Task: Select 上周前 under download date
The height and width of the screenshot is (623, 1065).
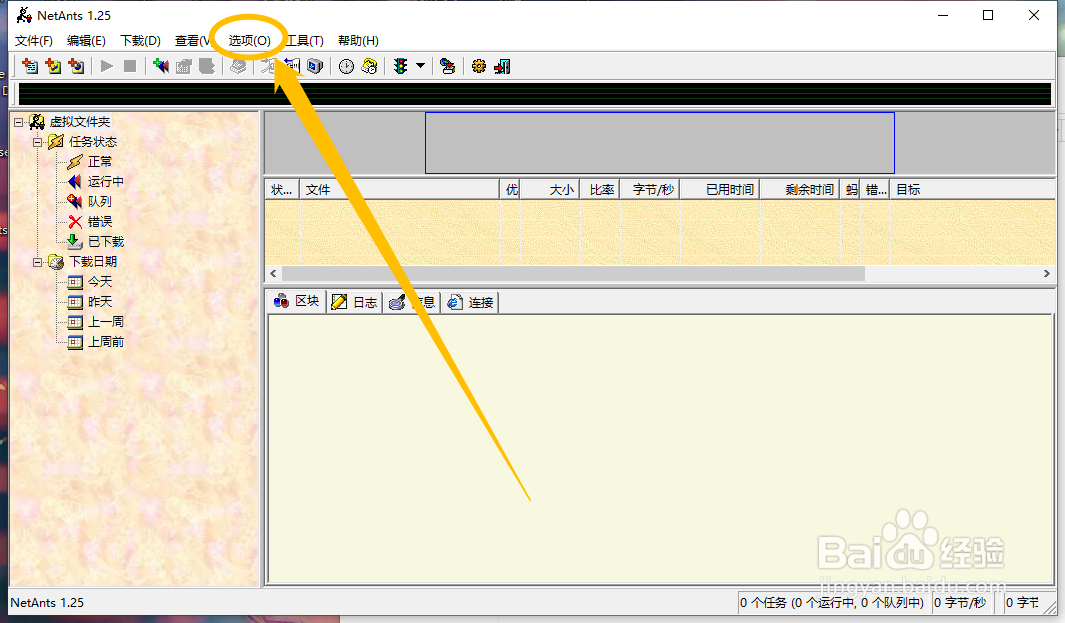Action: point(106,342)
